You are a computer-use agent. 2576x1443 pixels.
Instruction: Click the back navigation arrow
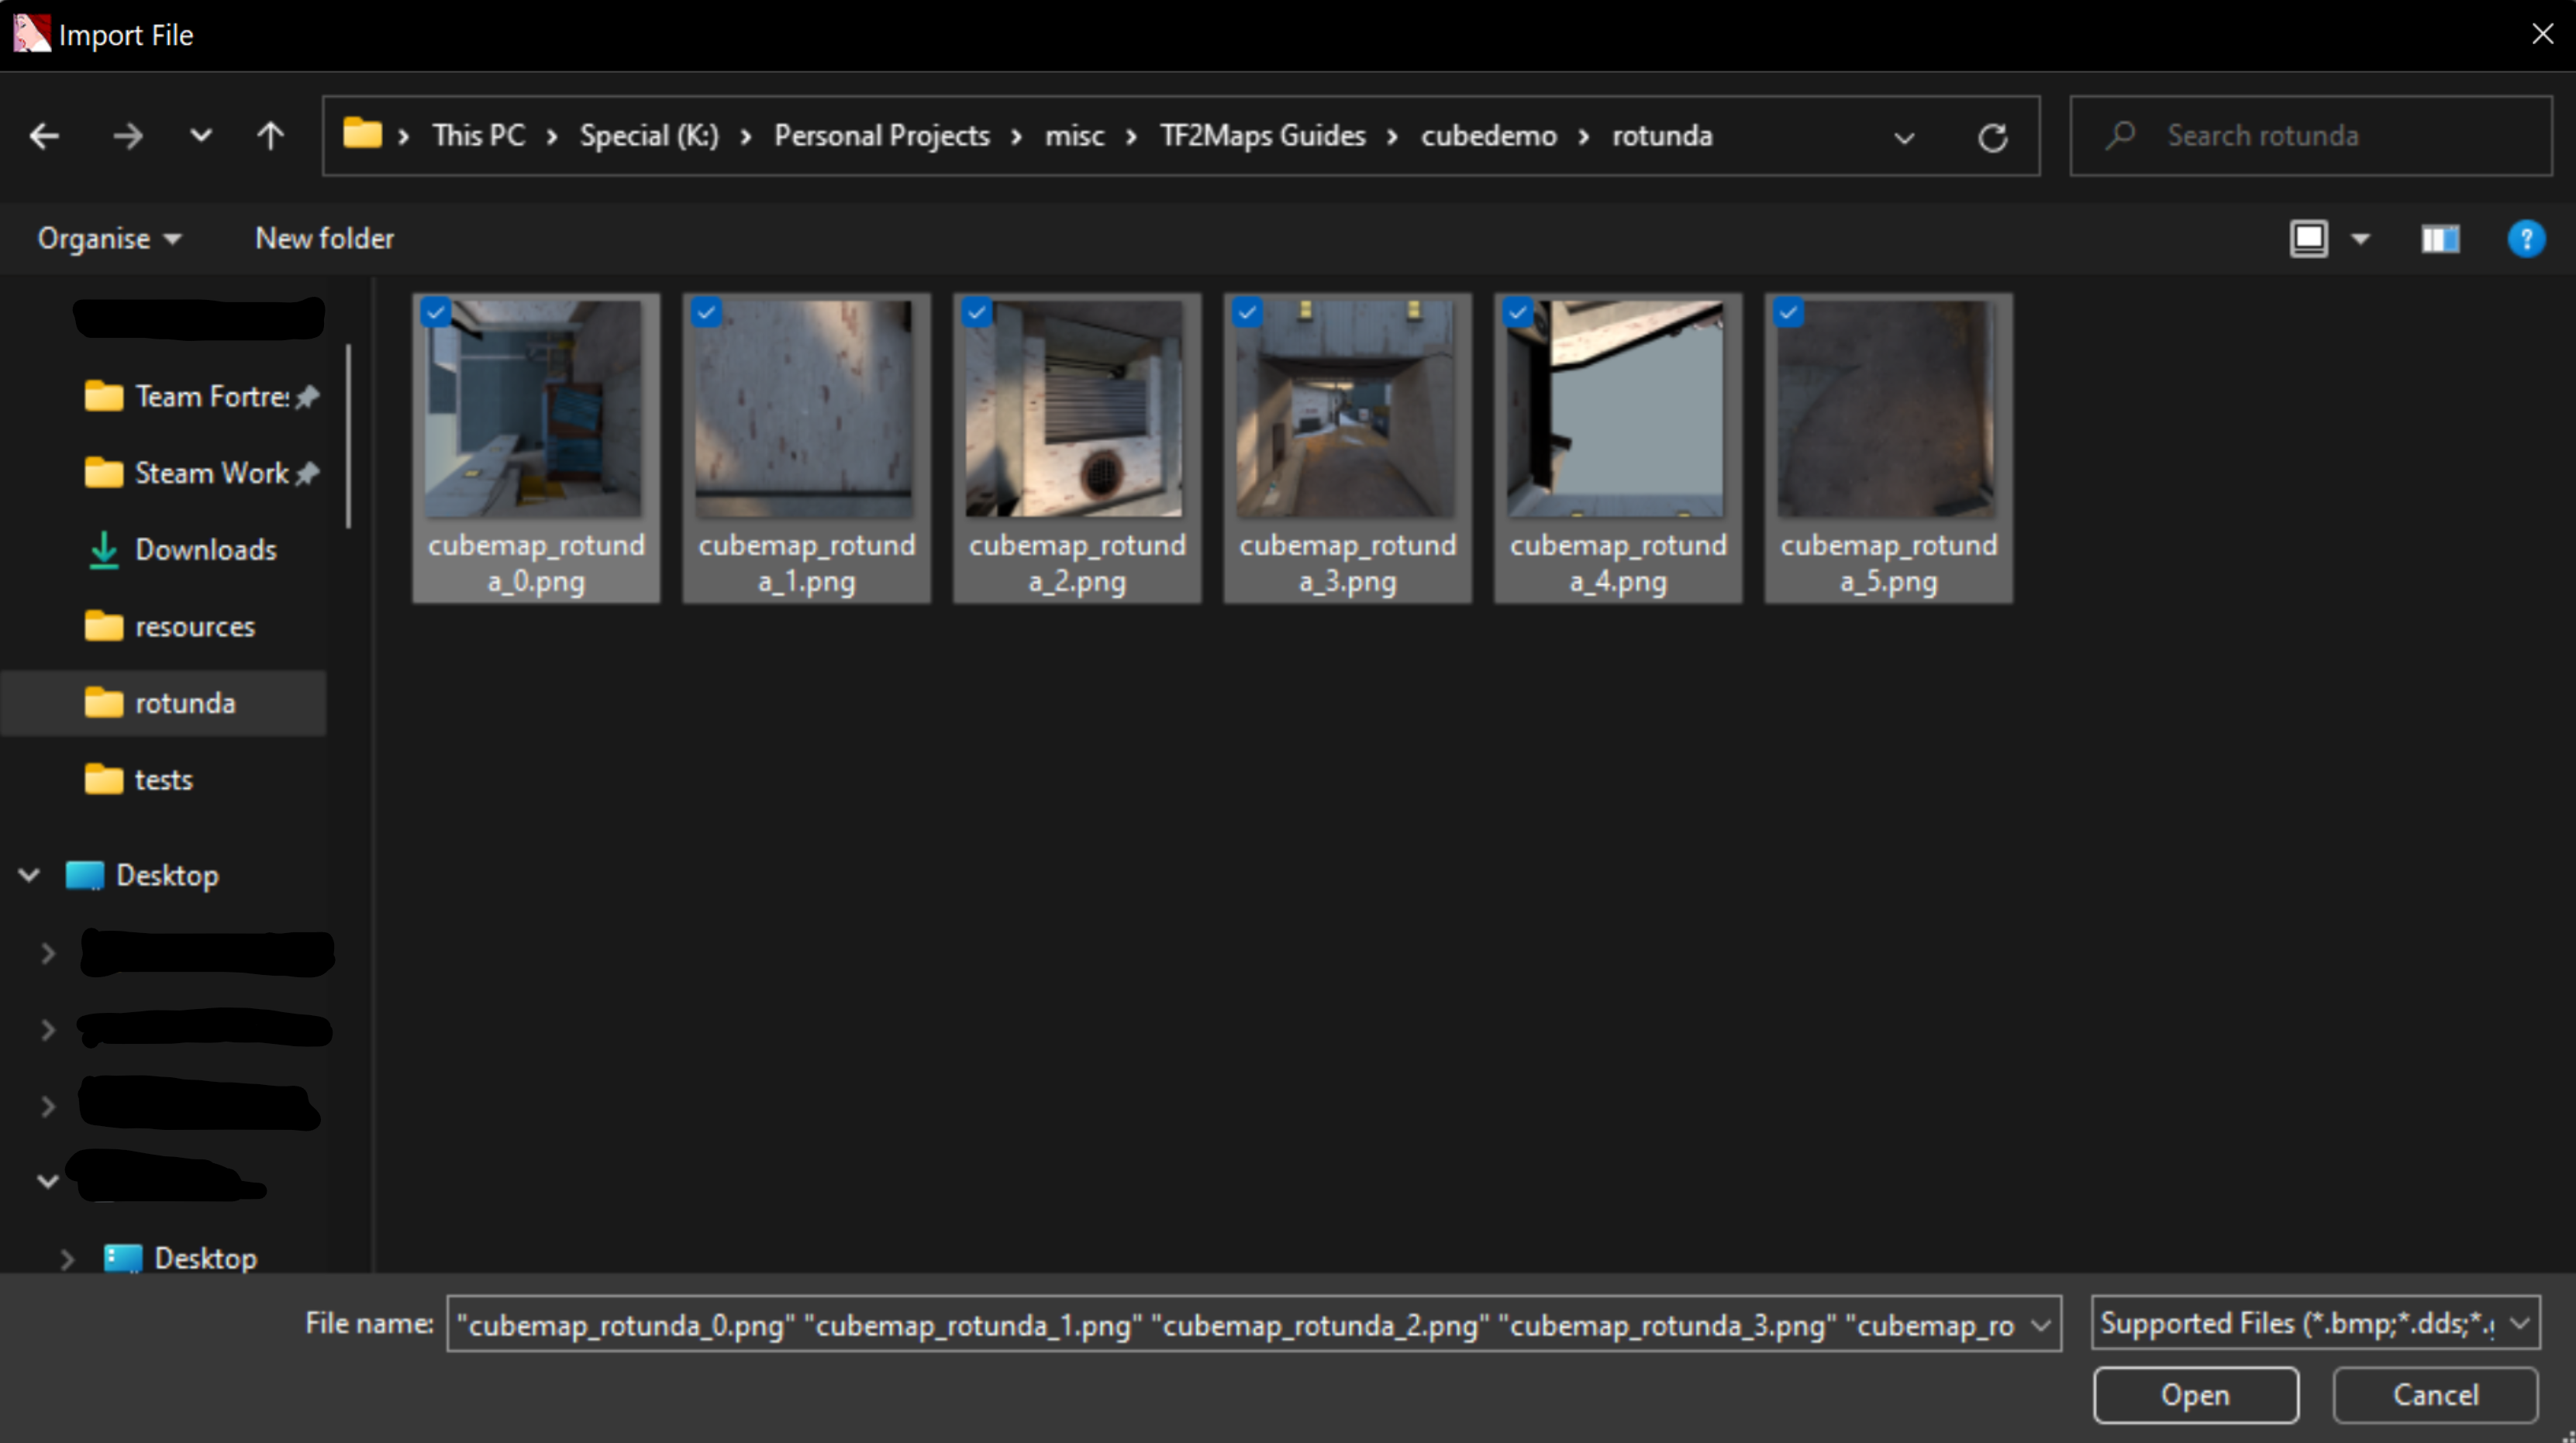[44, 136]
